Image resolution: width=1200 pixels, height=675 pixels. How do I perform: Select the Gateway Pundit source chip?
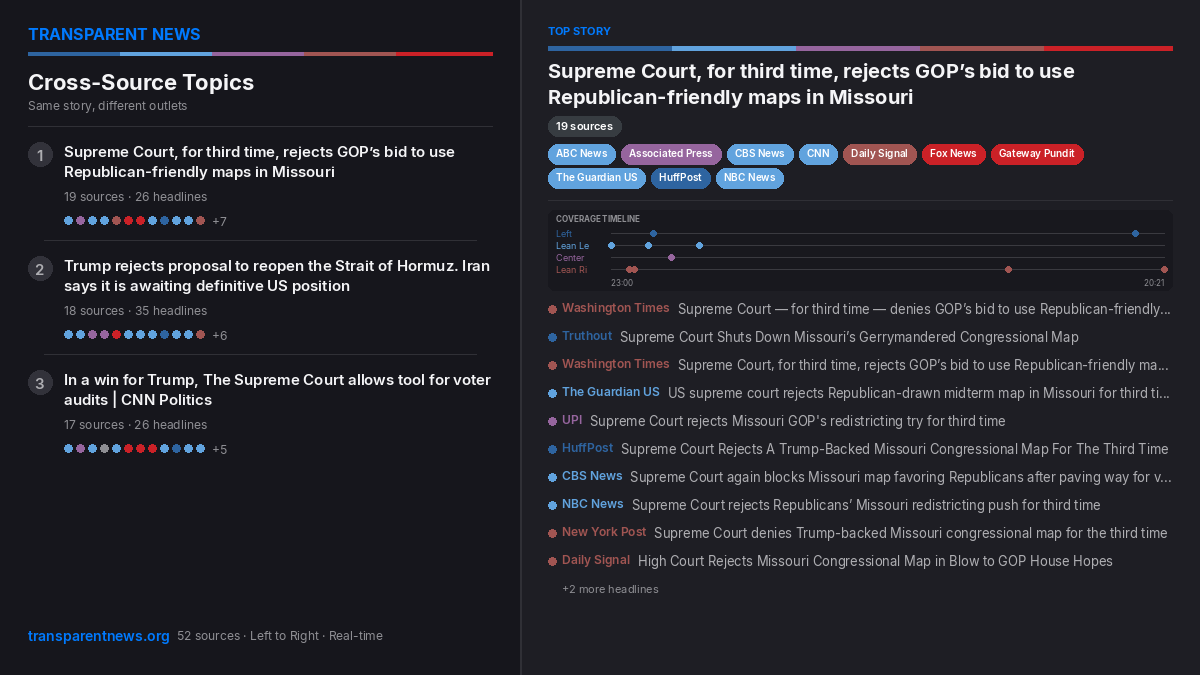(1037, 154)
